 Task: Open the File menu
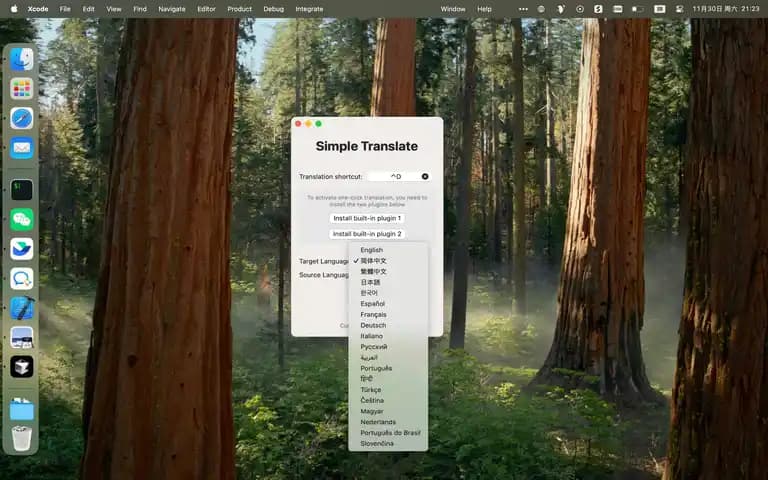[65, 9]
